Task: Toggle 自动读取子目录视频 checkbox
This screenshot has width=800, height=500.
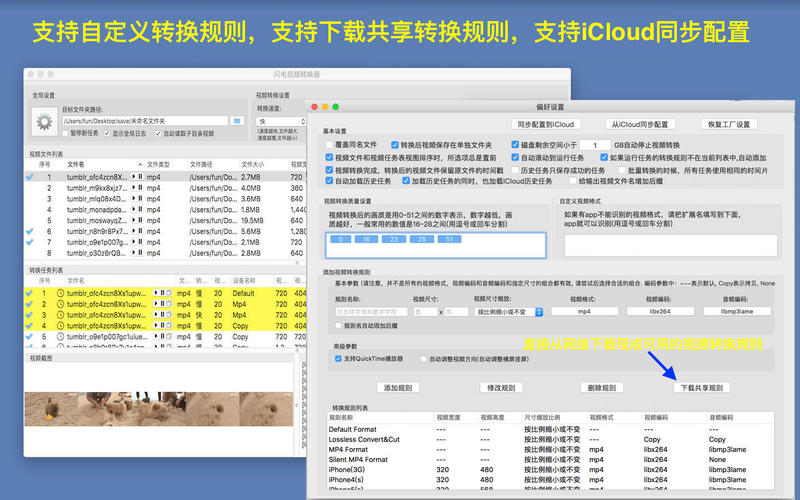Action: click(x=158, y=133)
